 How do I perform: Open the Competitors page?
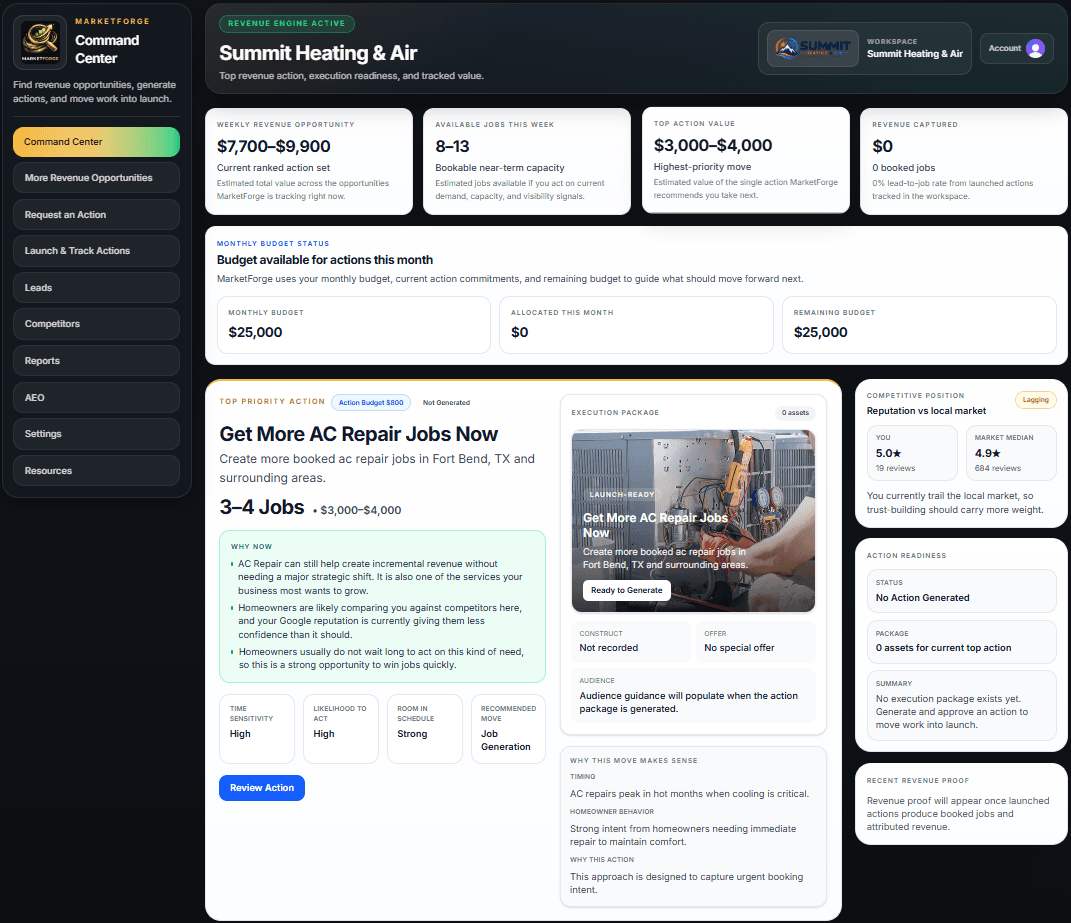[96, 324]
